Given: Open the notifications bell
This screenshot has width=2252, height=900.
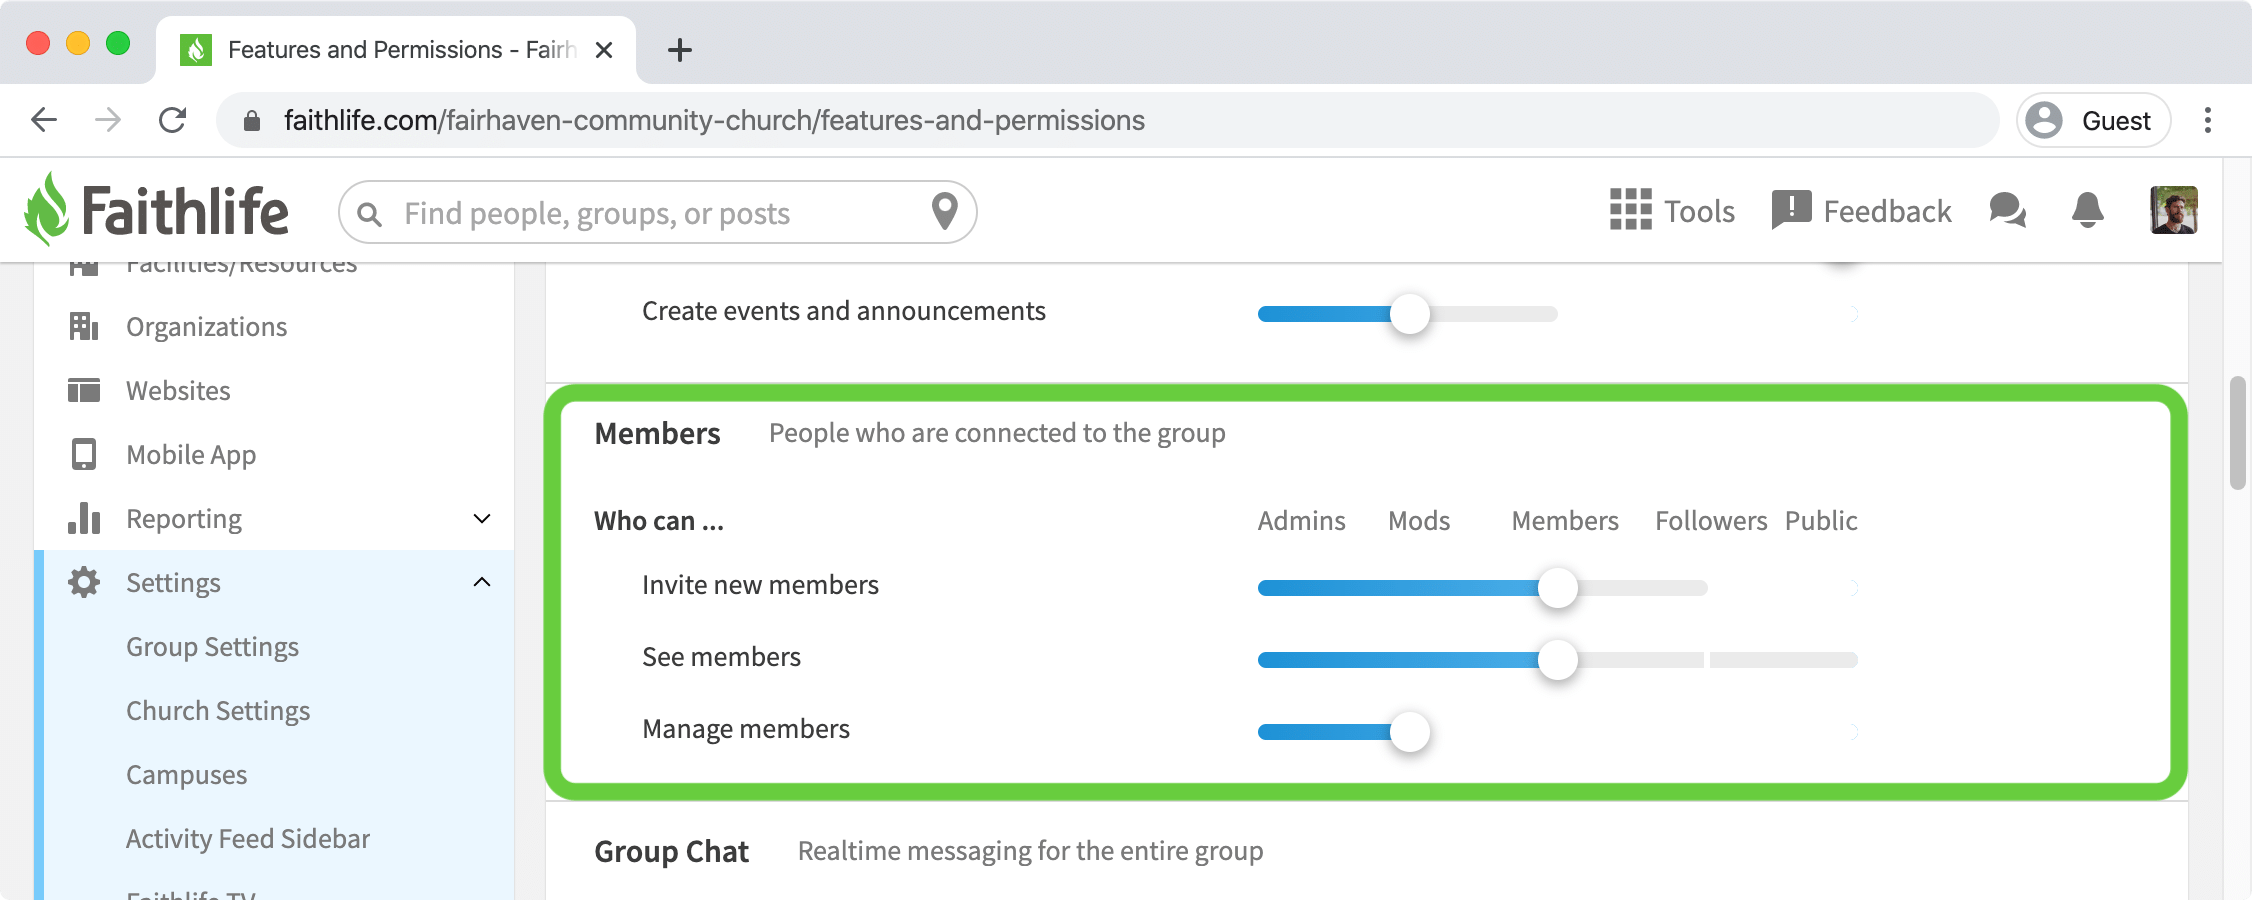Looking at the screenshot, I should coord(2087,210).
